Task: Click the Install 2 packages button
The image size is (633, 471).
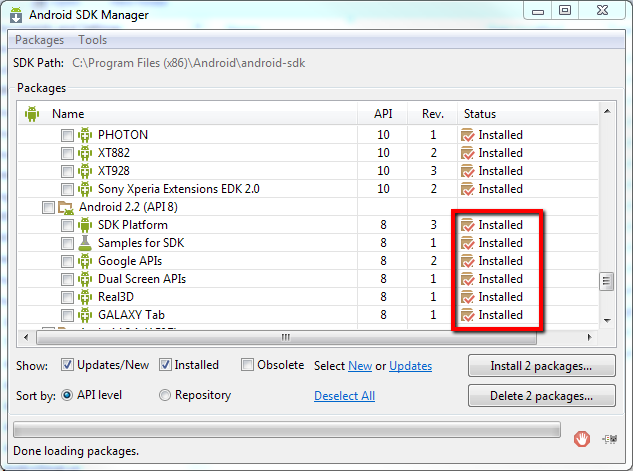Action: pyautogui.click(x=541, y=366)
